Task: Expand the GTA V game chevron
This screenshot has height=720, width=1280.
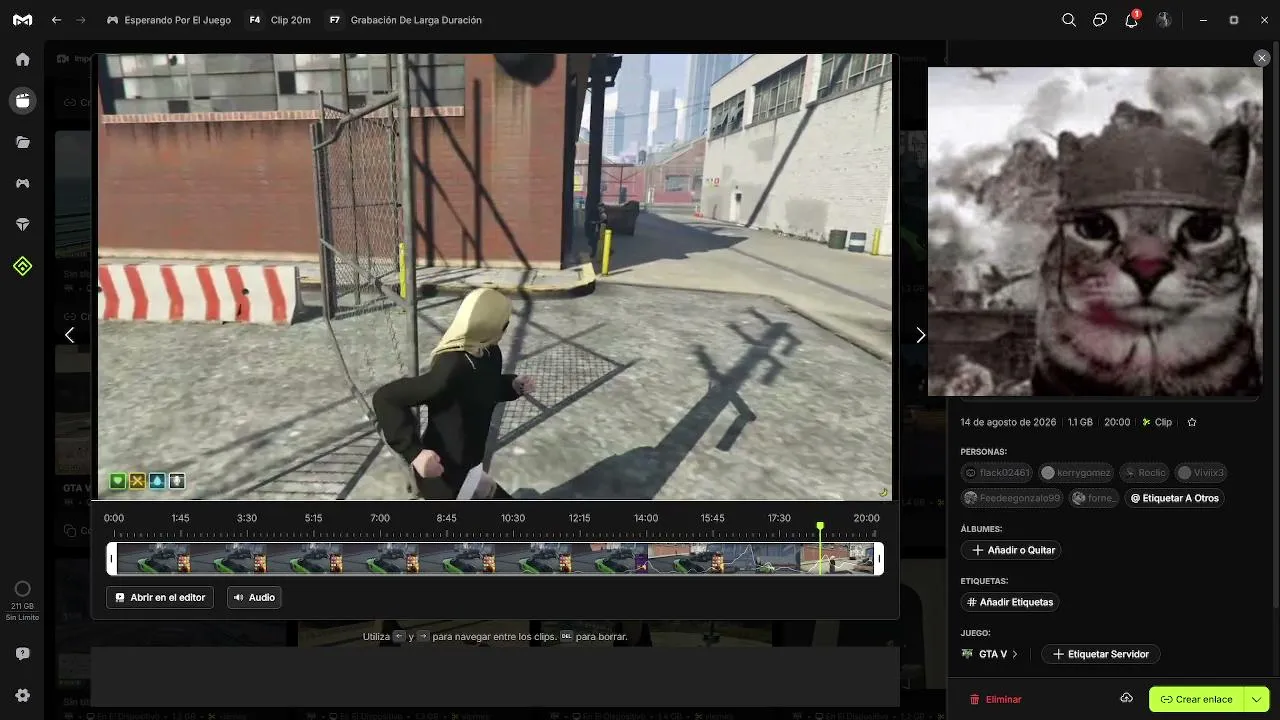Action: 1015,654
